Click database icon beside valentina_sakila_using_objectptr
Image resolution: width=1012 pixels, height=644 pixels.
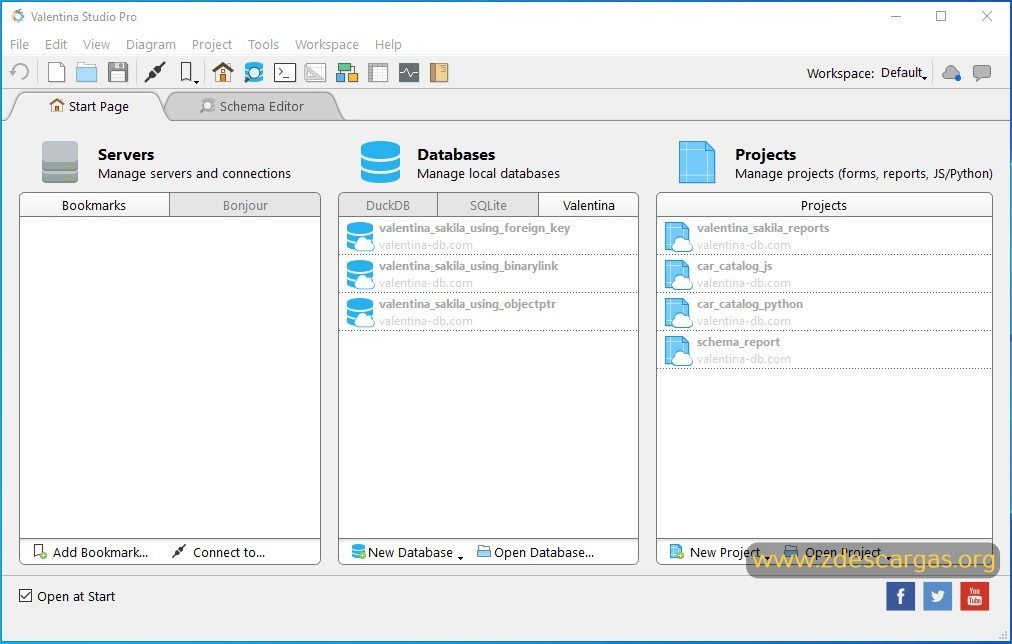click(x=360, y=312)
